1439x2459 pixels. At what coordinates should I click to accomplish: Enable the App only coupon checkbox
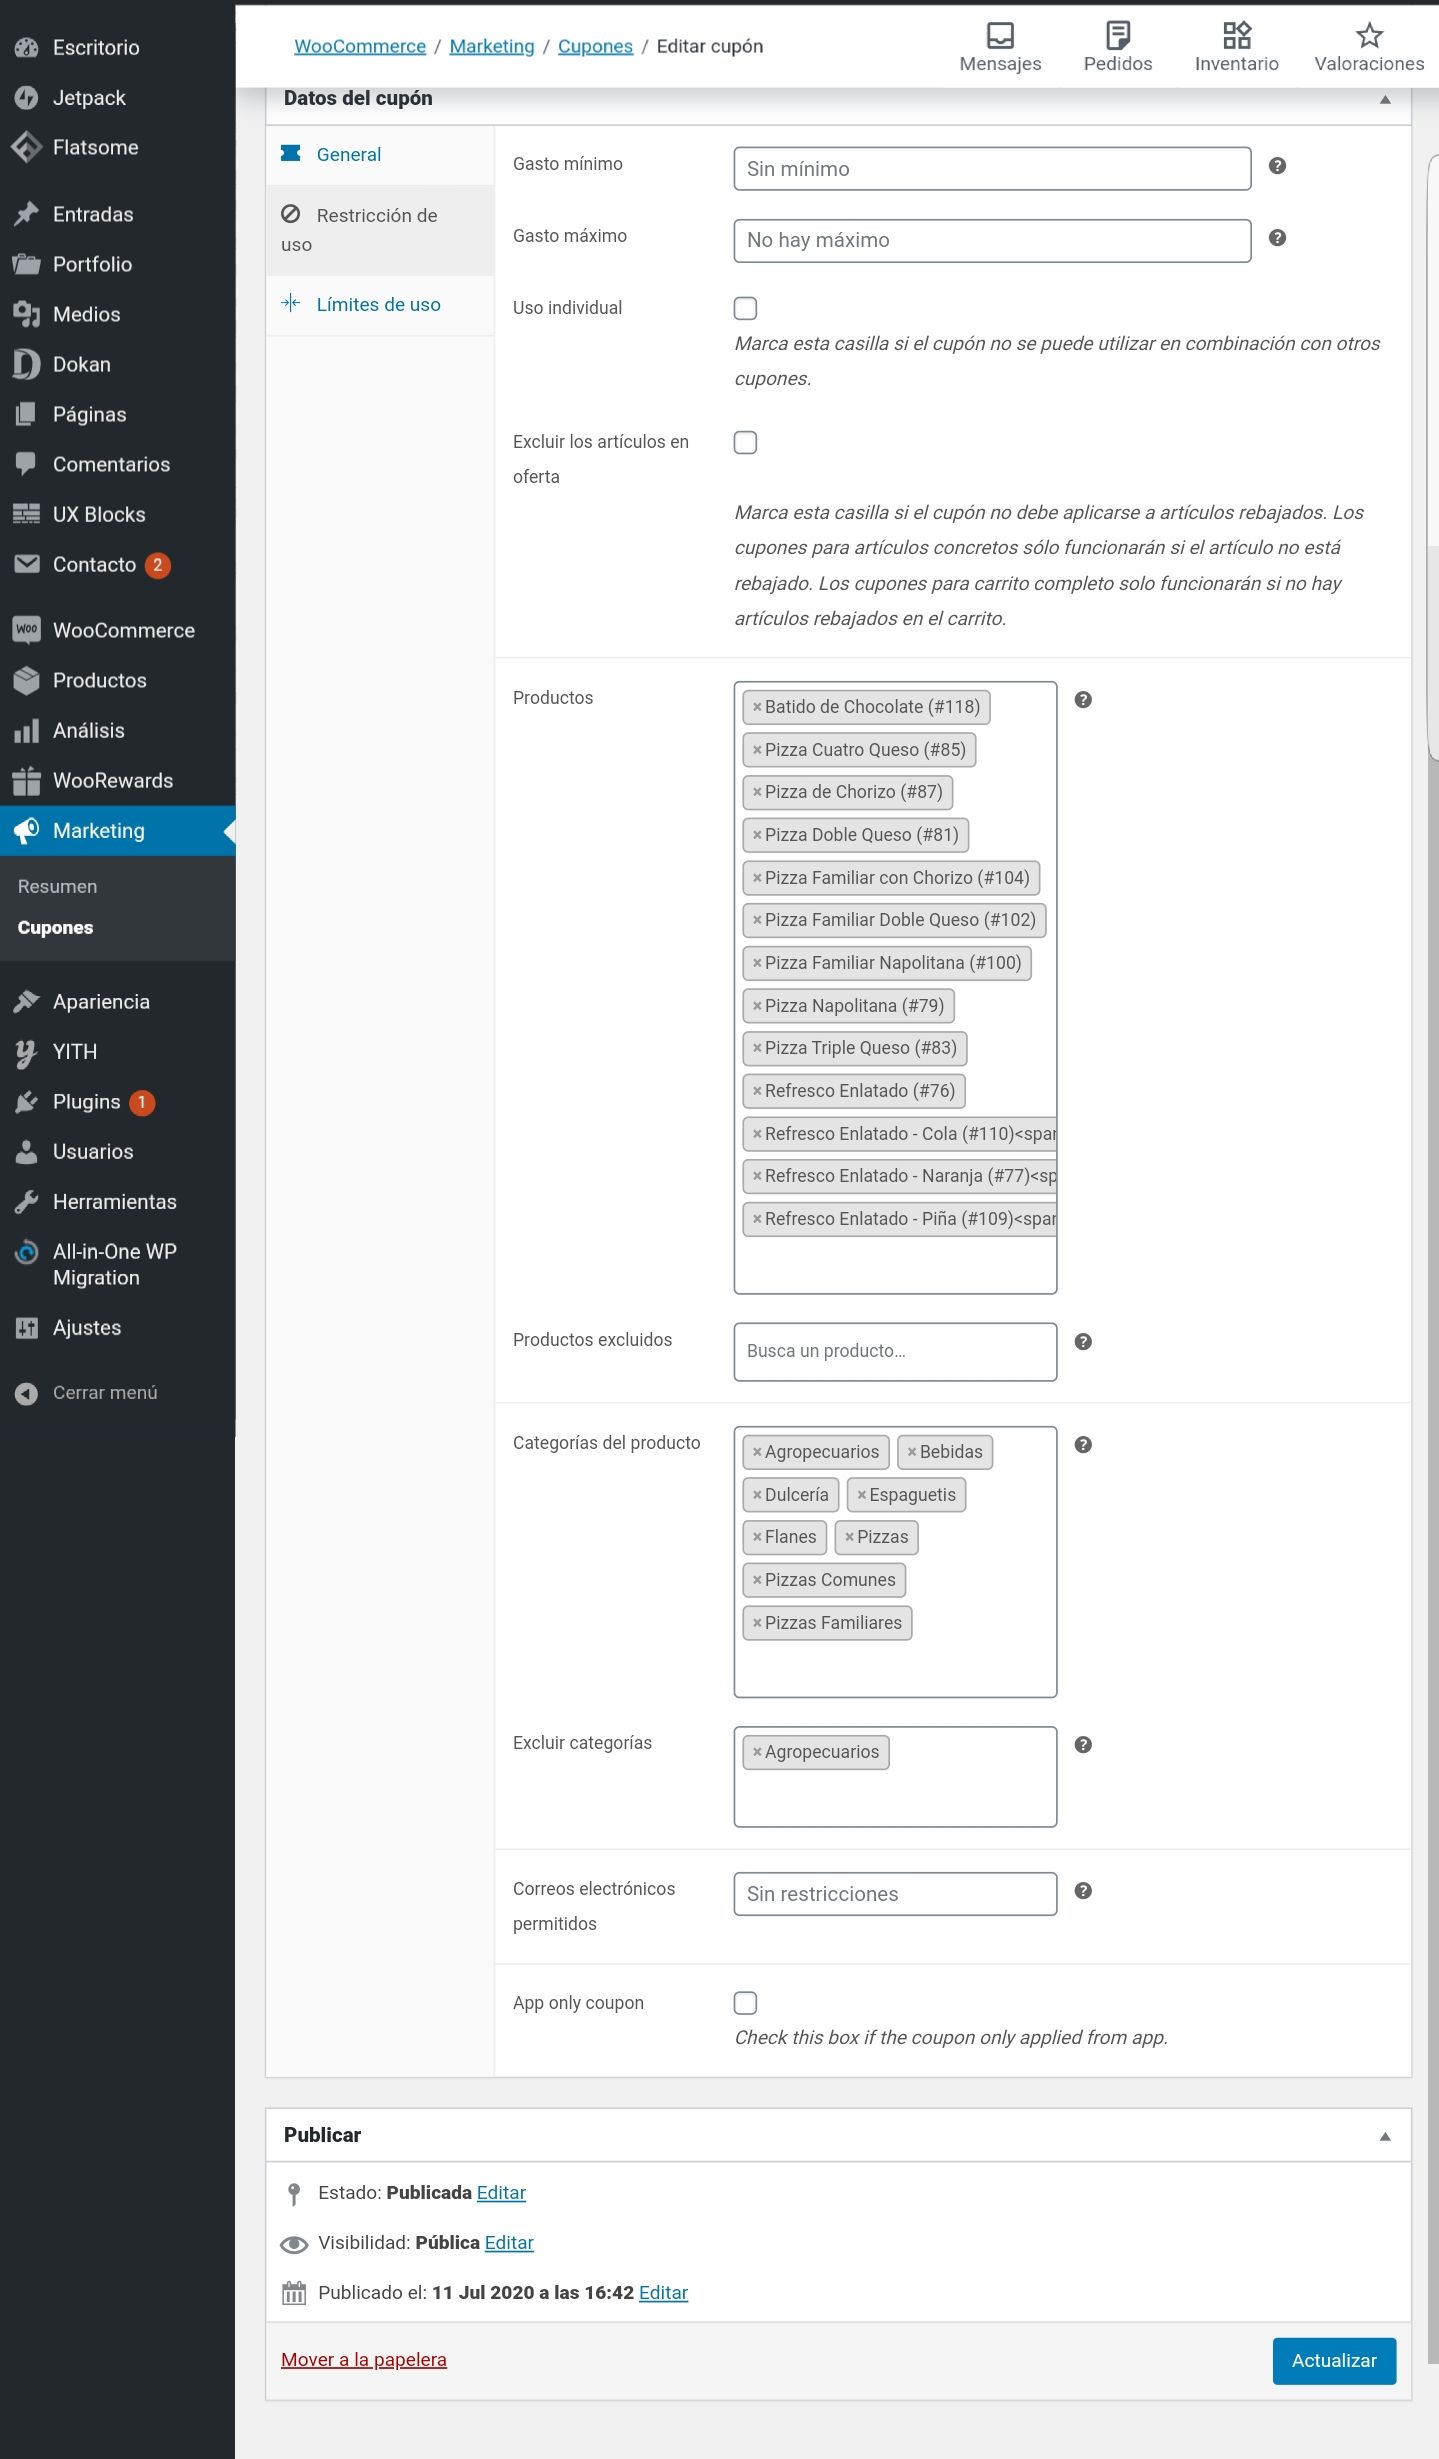point(745,2003)
